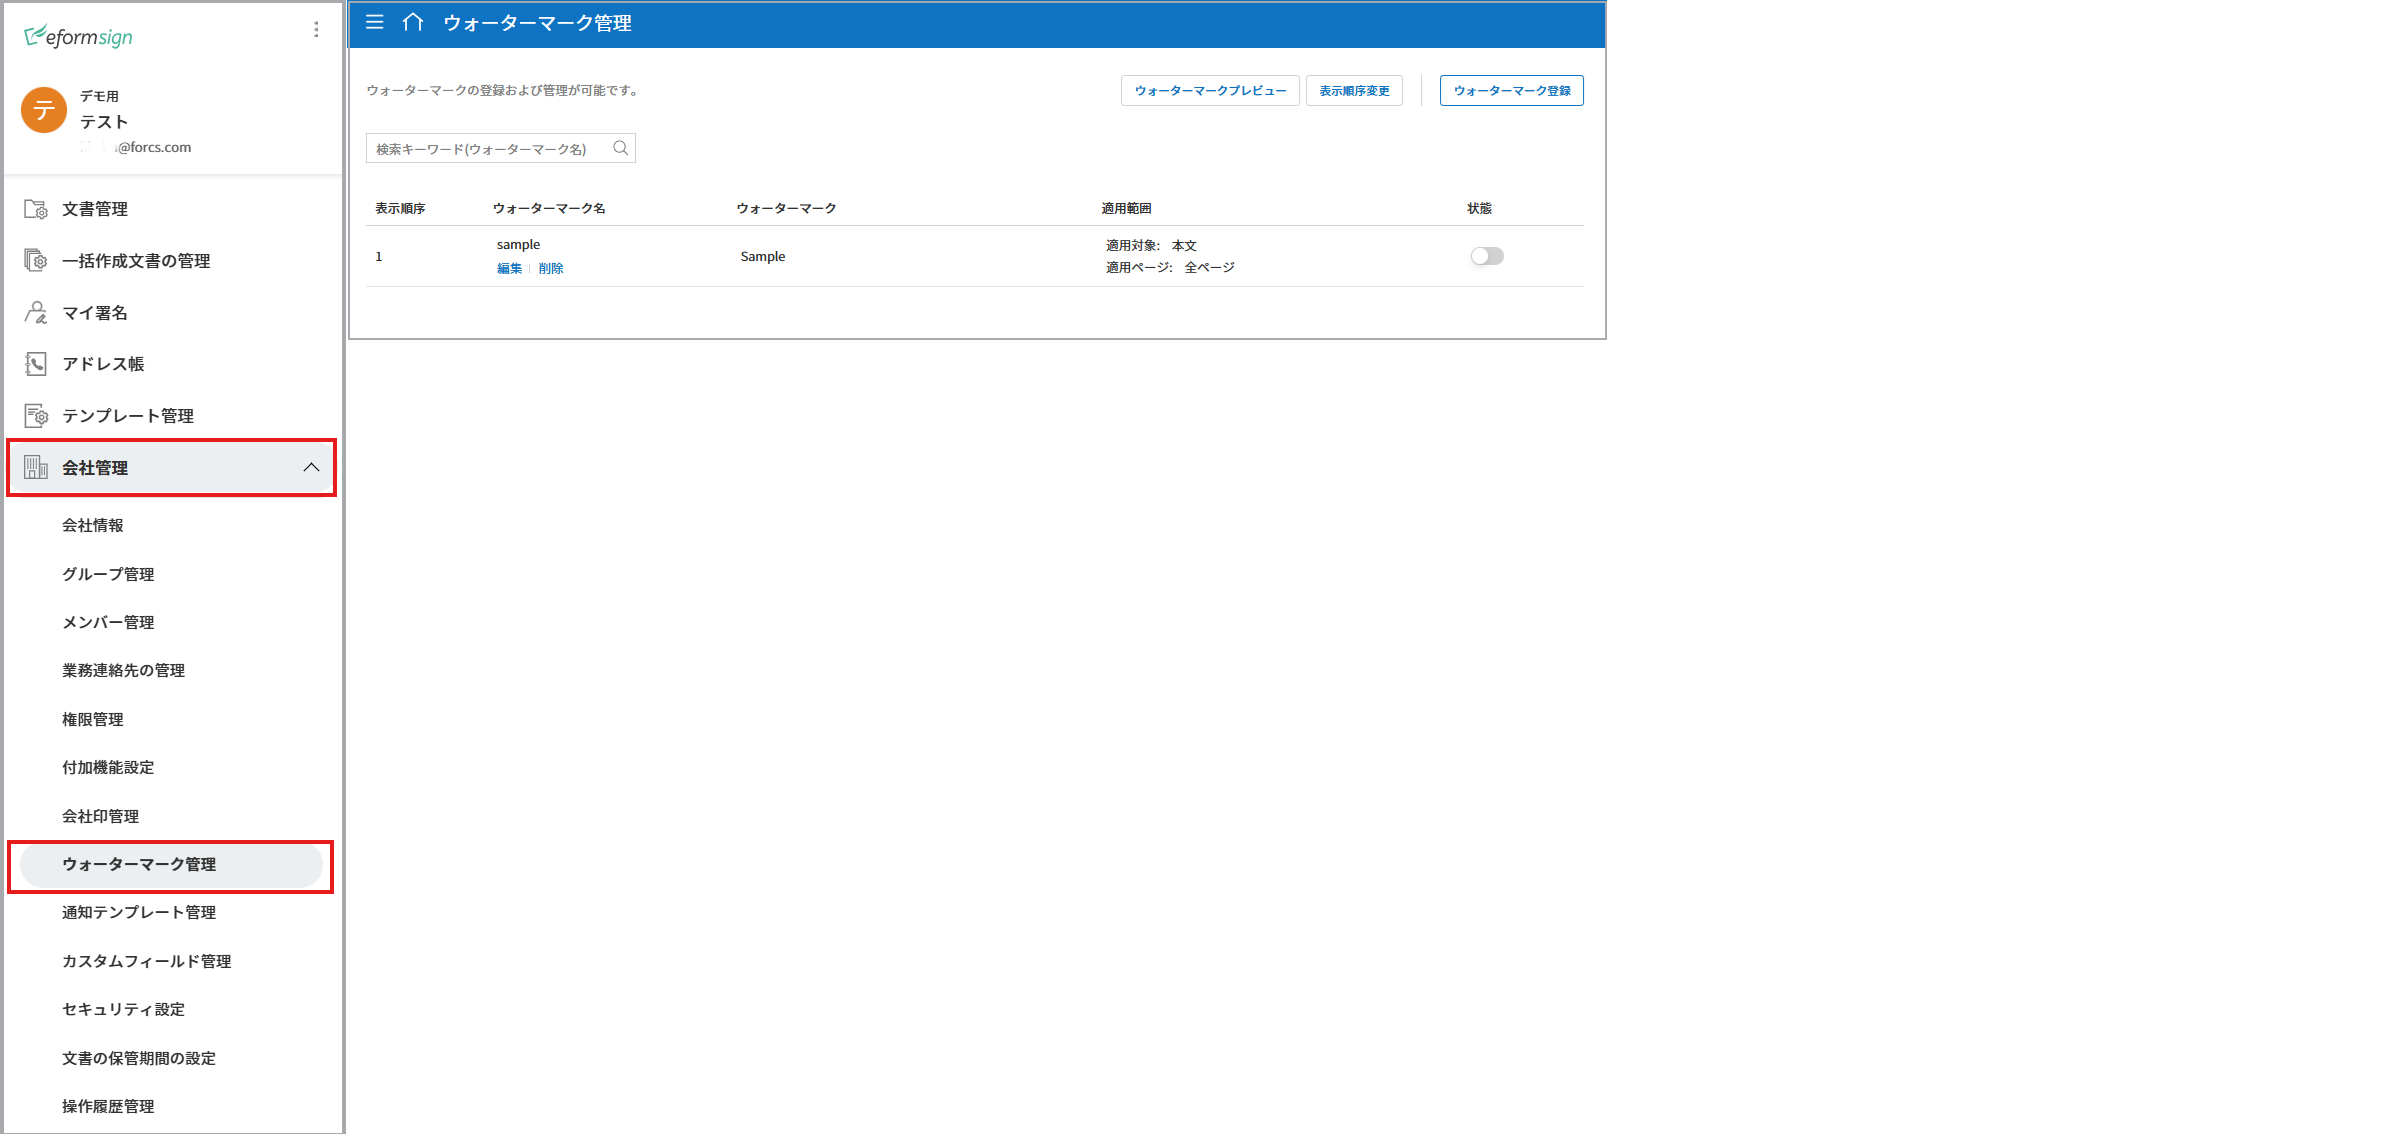Screen dimensions: 2387x1134
Task: Open セキュリティ設定 submenu item
Action: [123, 1009]
